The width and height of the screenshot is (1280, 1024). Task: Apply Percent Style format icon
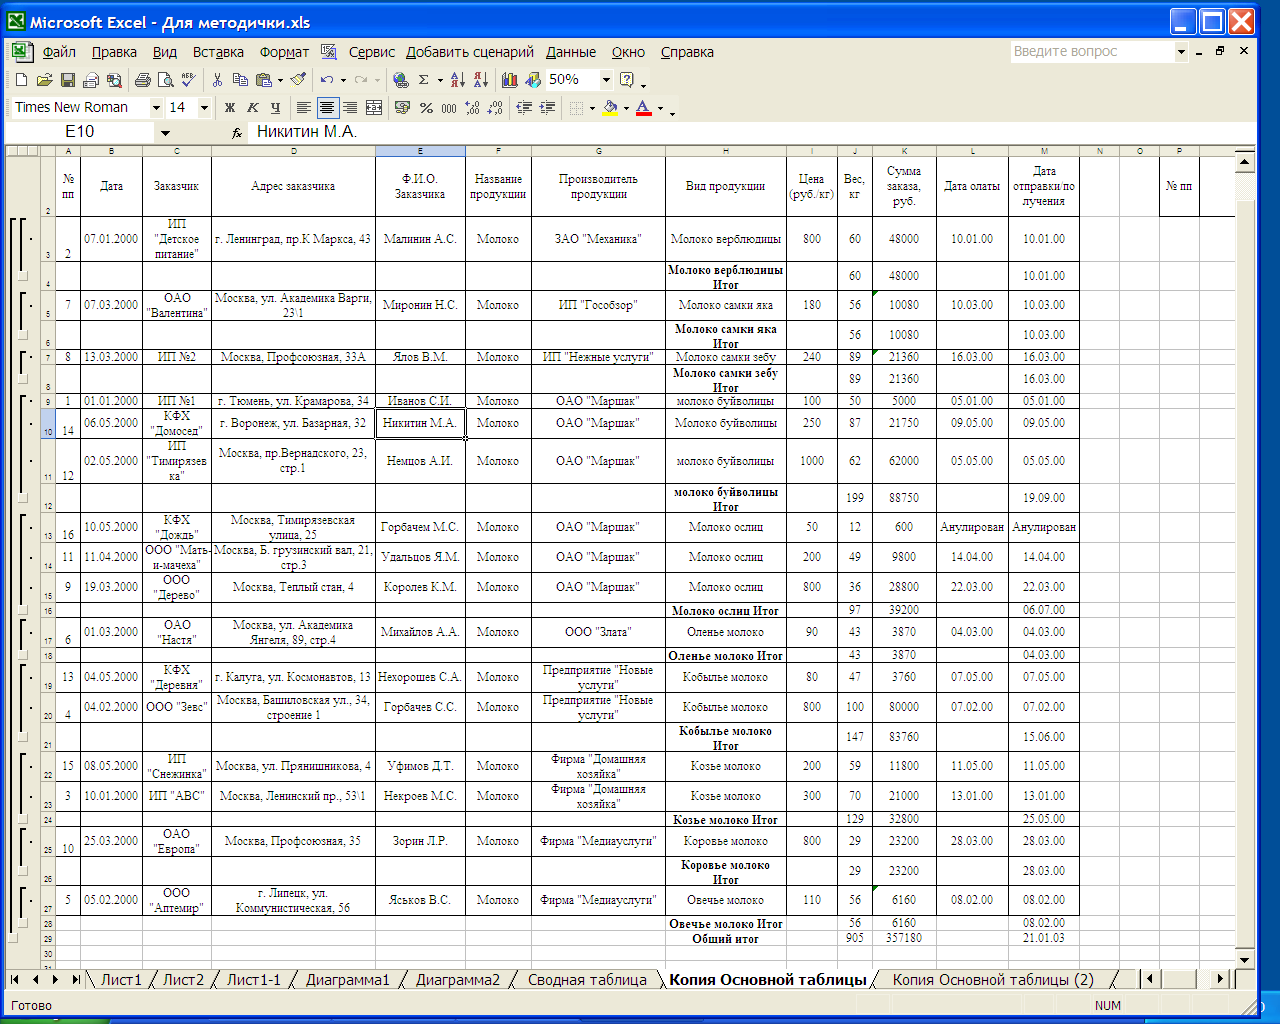tap(426, 107)
